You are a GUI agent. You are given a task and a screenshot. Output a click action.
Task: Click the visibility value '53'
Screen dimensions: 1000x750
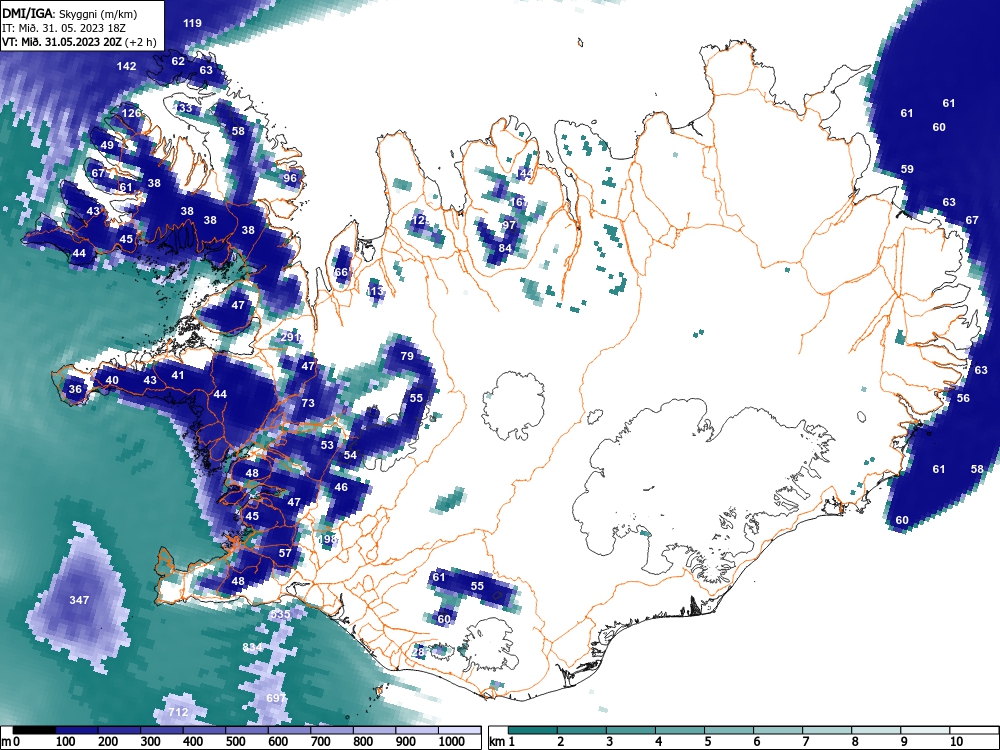coord(327,445)
